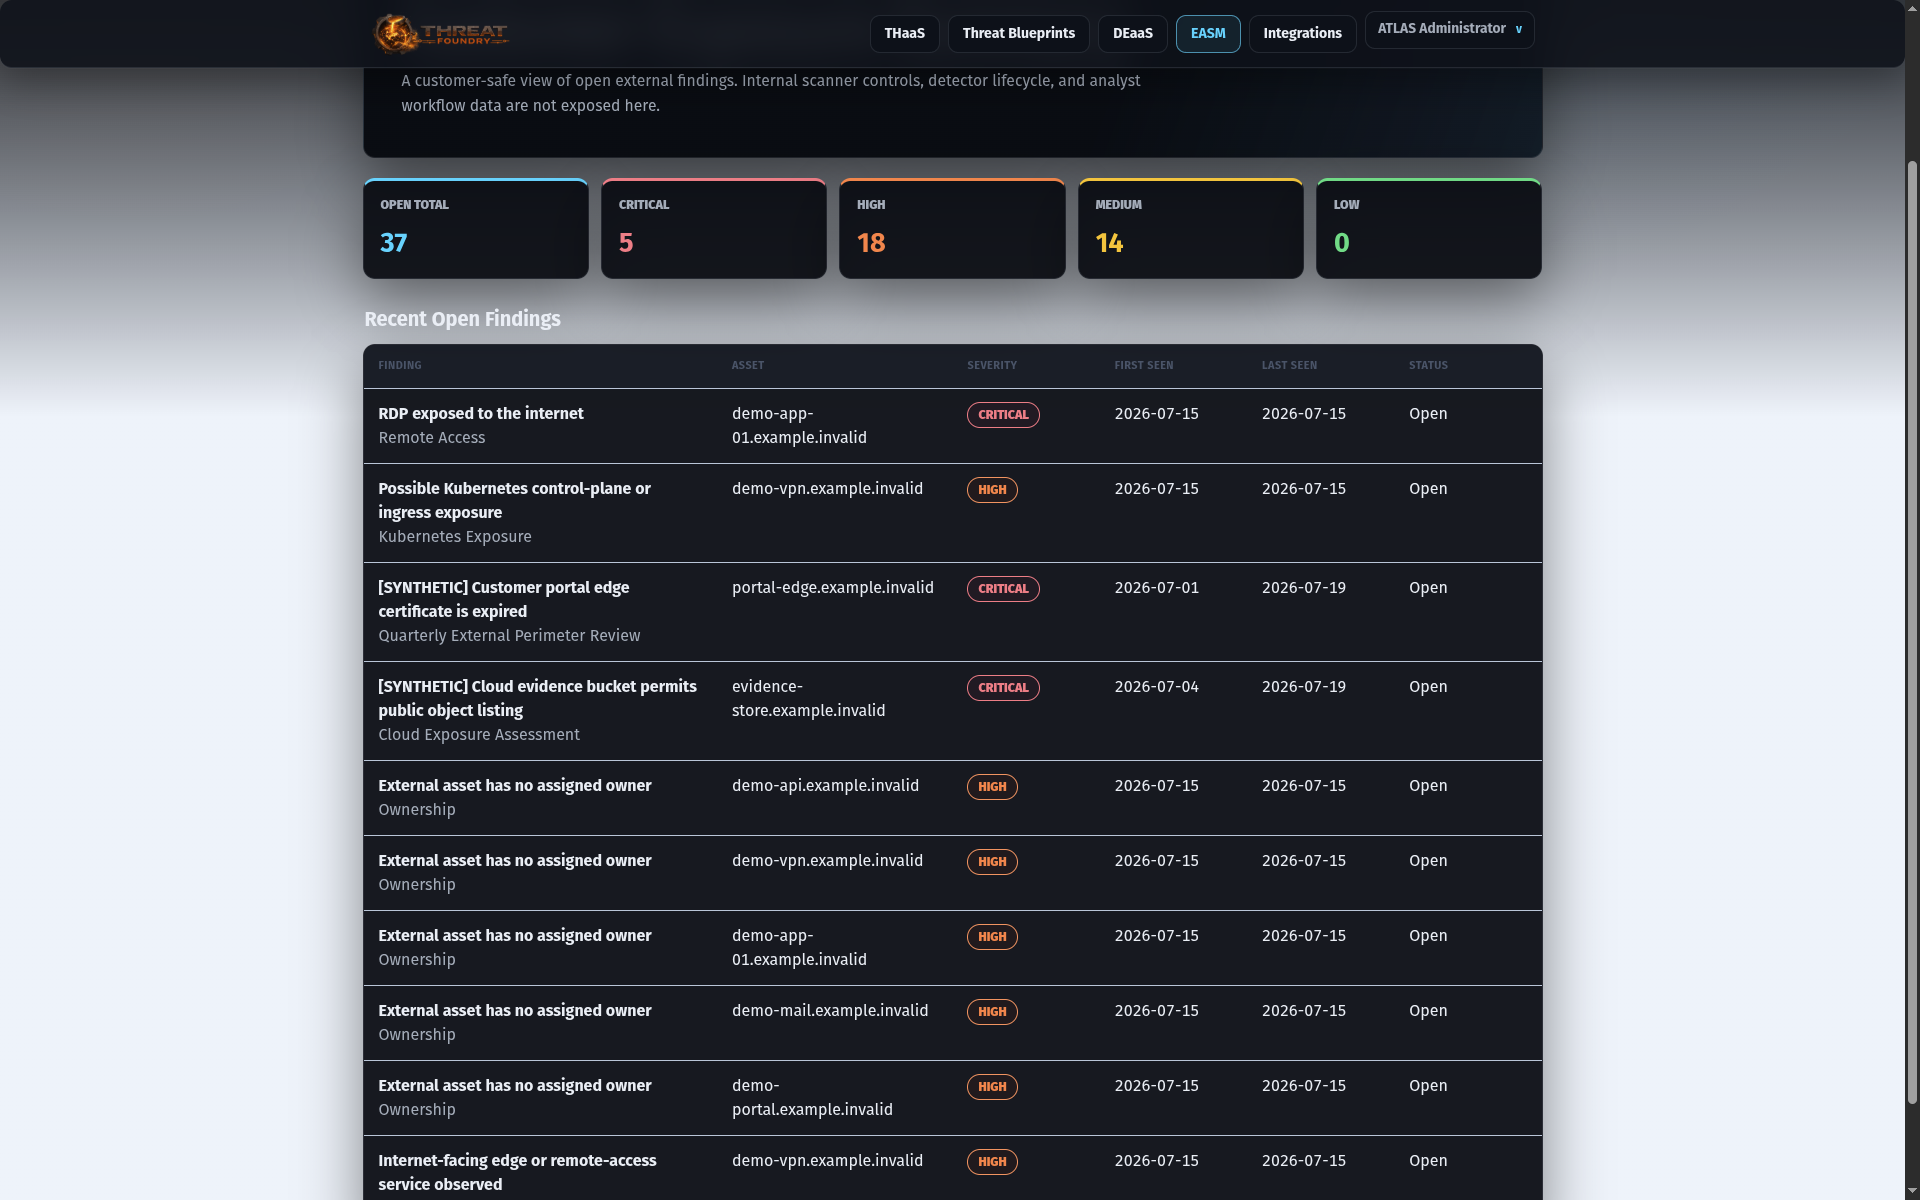Viewport: 1920px width, 1200px height.
Task: Click the CRITICAL badge for evidence-store.example.invalid
Action: (x=1003, y=688)
